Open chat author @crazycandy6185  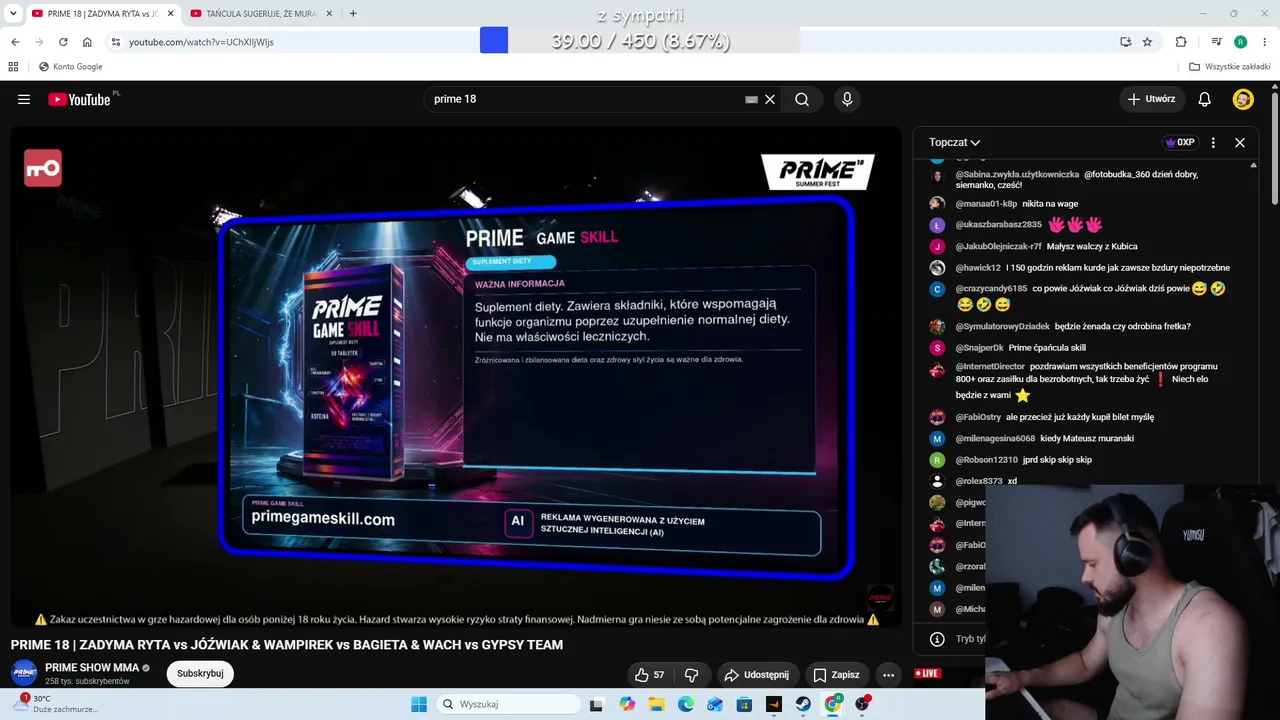click(x=991, y=289)
